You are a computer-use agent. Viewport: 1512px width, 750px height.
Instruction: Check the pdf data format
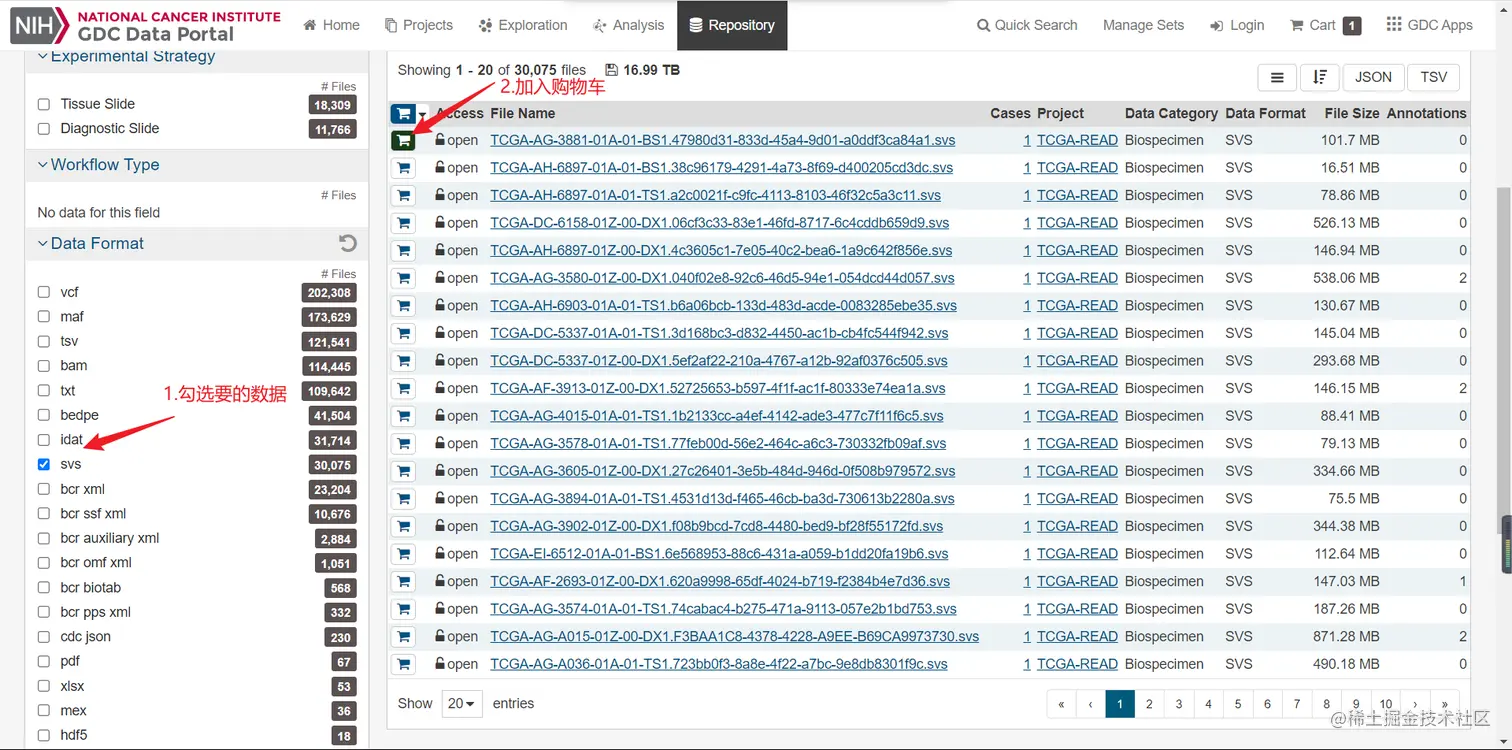[x=44, y=661]
